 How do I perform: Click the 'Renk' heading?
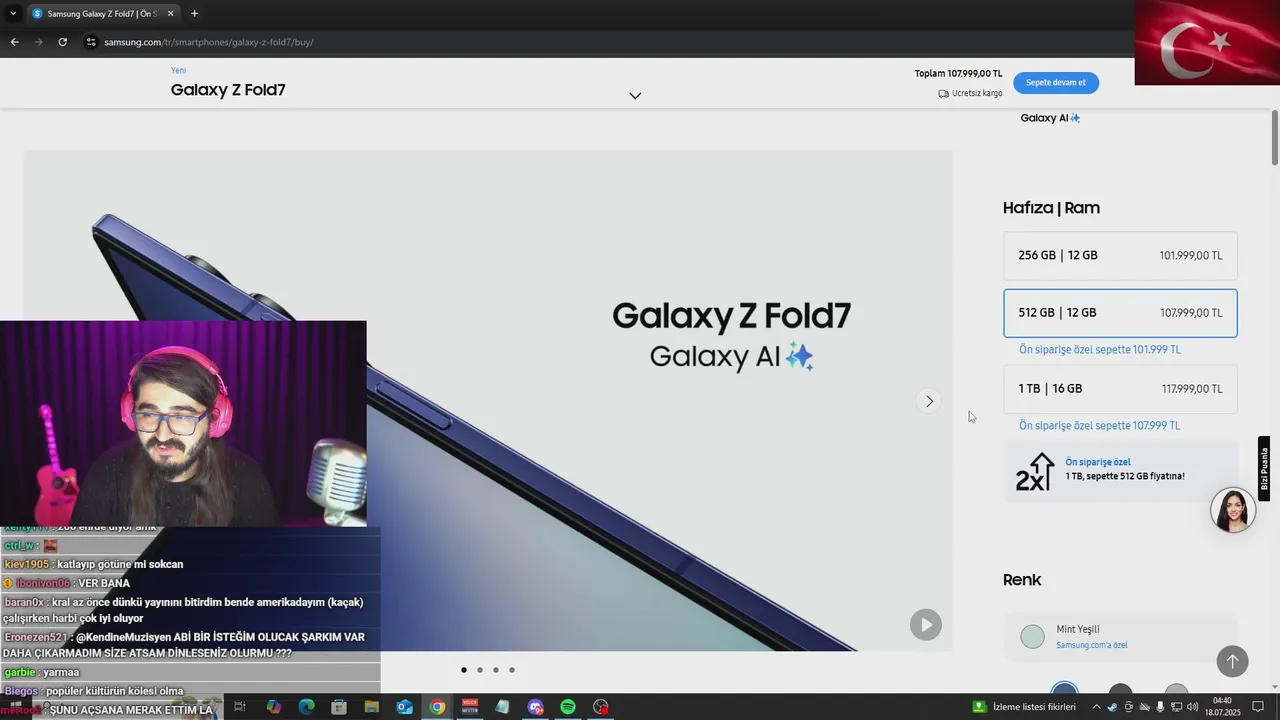[x=1022, y=580]
